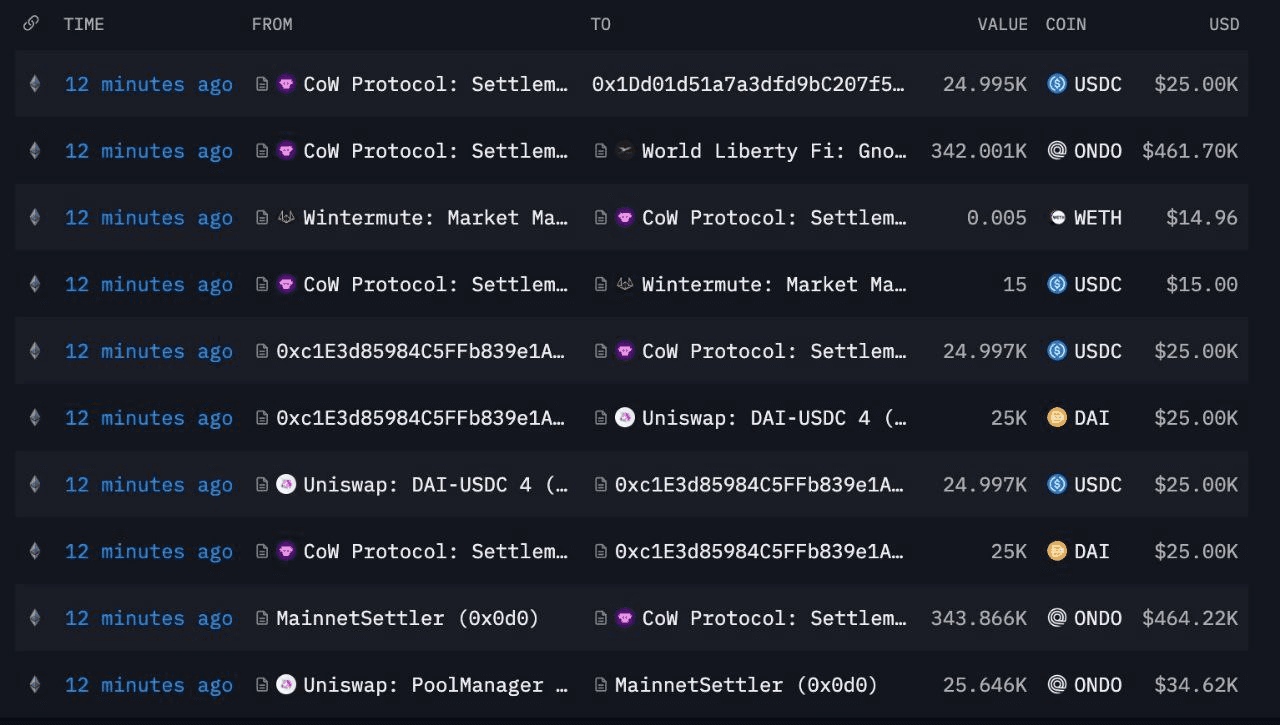Open the timestamp link of the 25.646K ONDO transfer
1280x725 pixels.
pyautogui.click(x=149, y=685)
